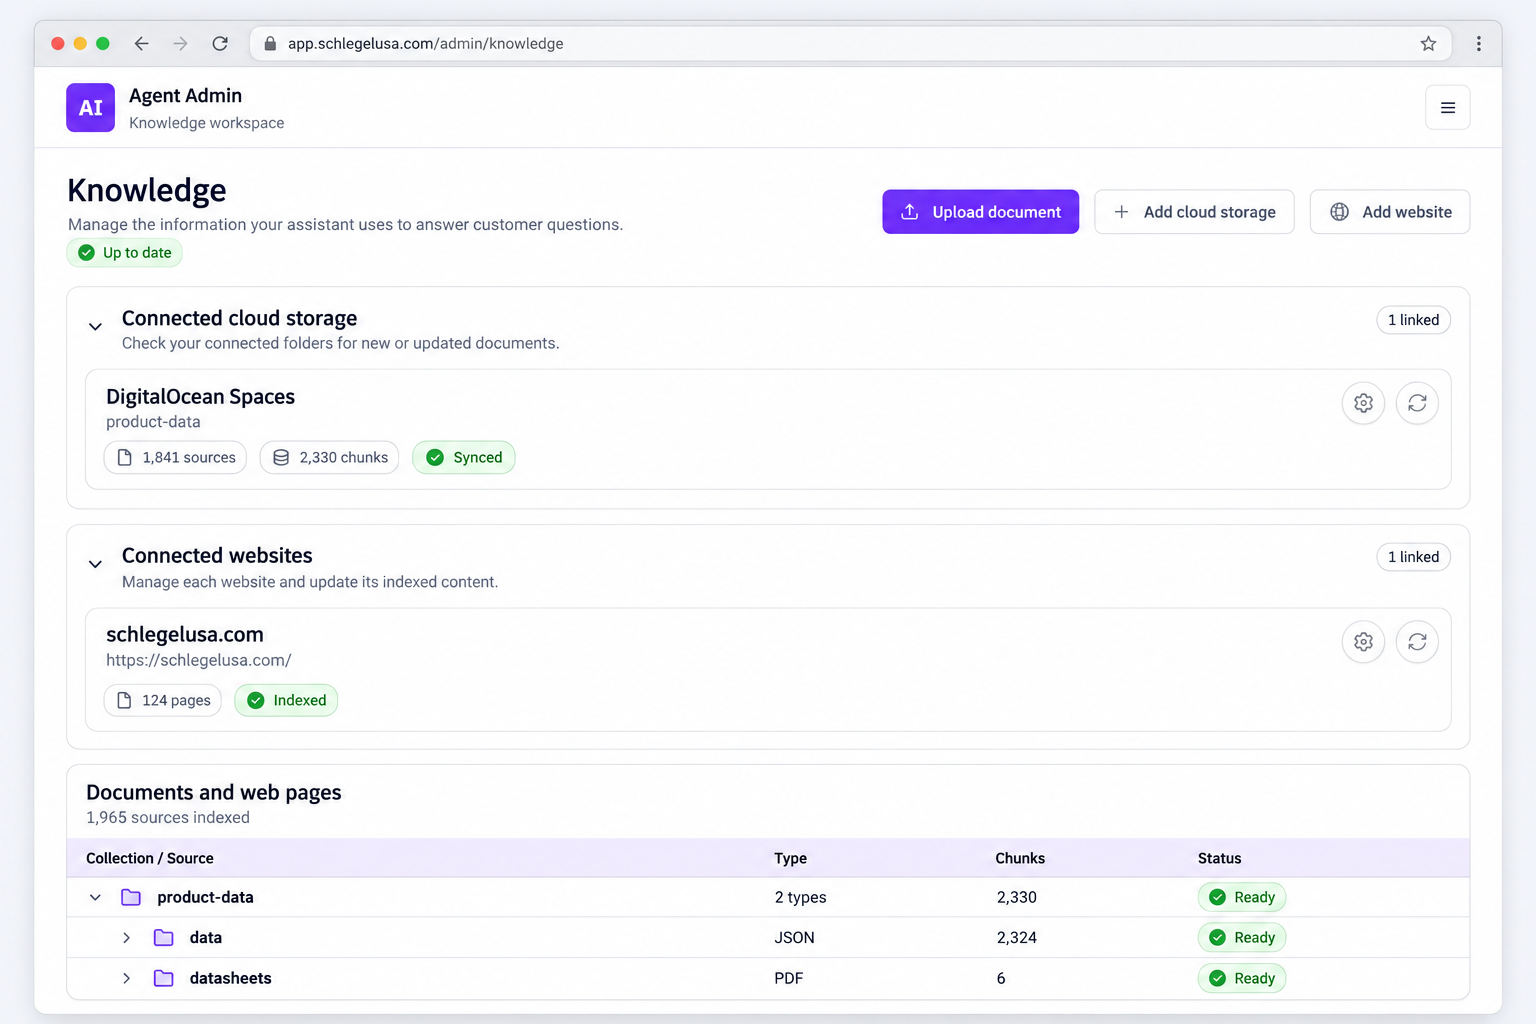The image size is (1536, 1024).
Task: Click the site lock icon
Action: pos(269,43)
